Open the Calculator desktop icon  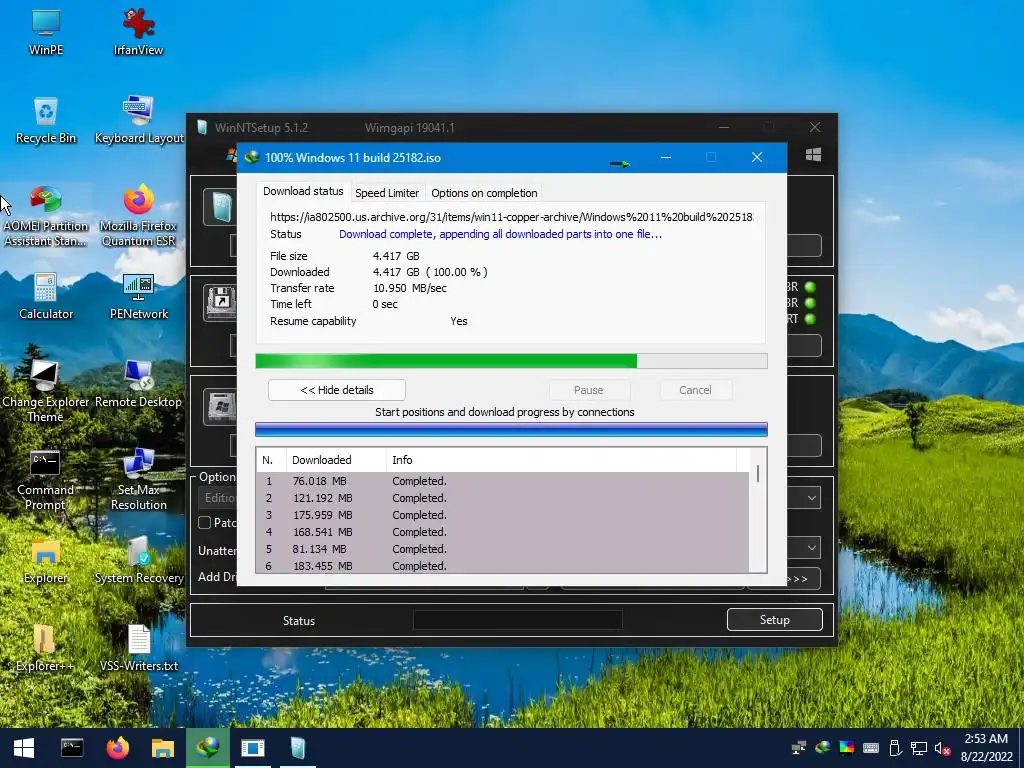click(x=46, y=296)
